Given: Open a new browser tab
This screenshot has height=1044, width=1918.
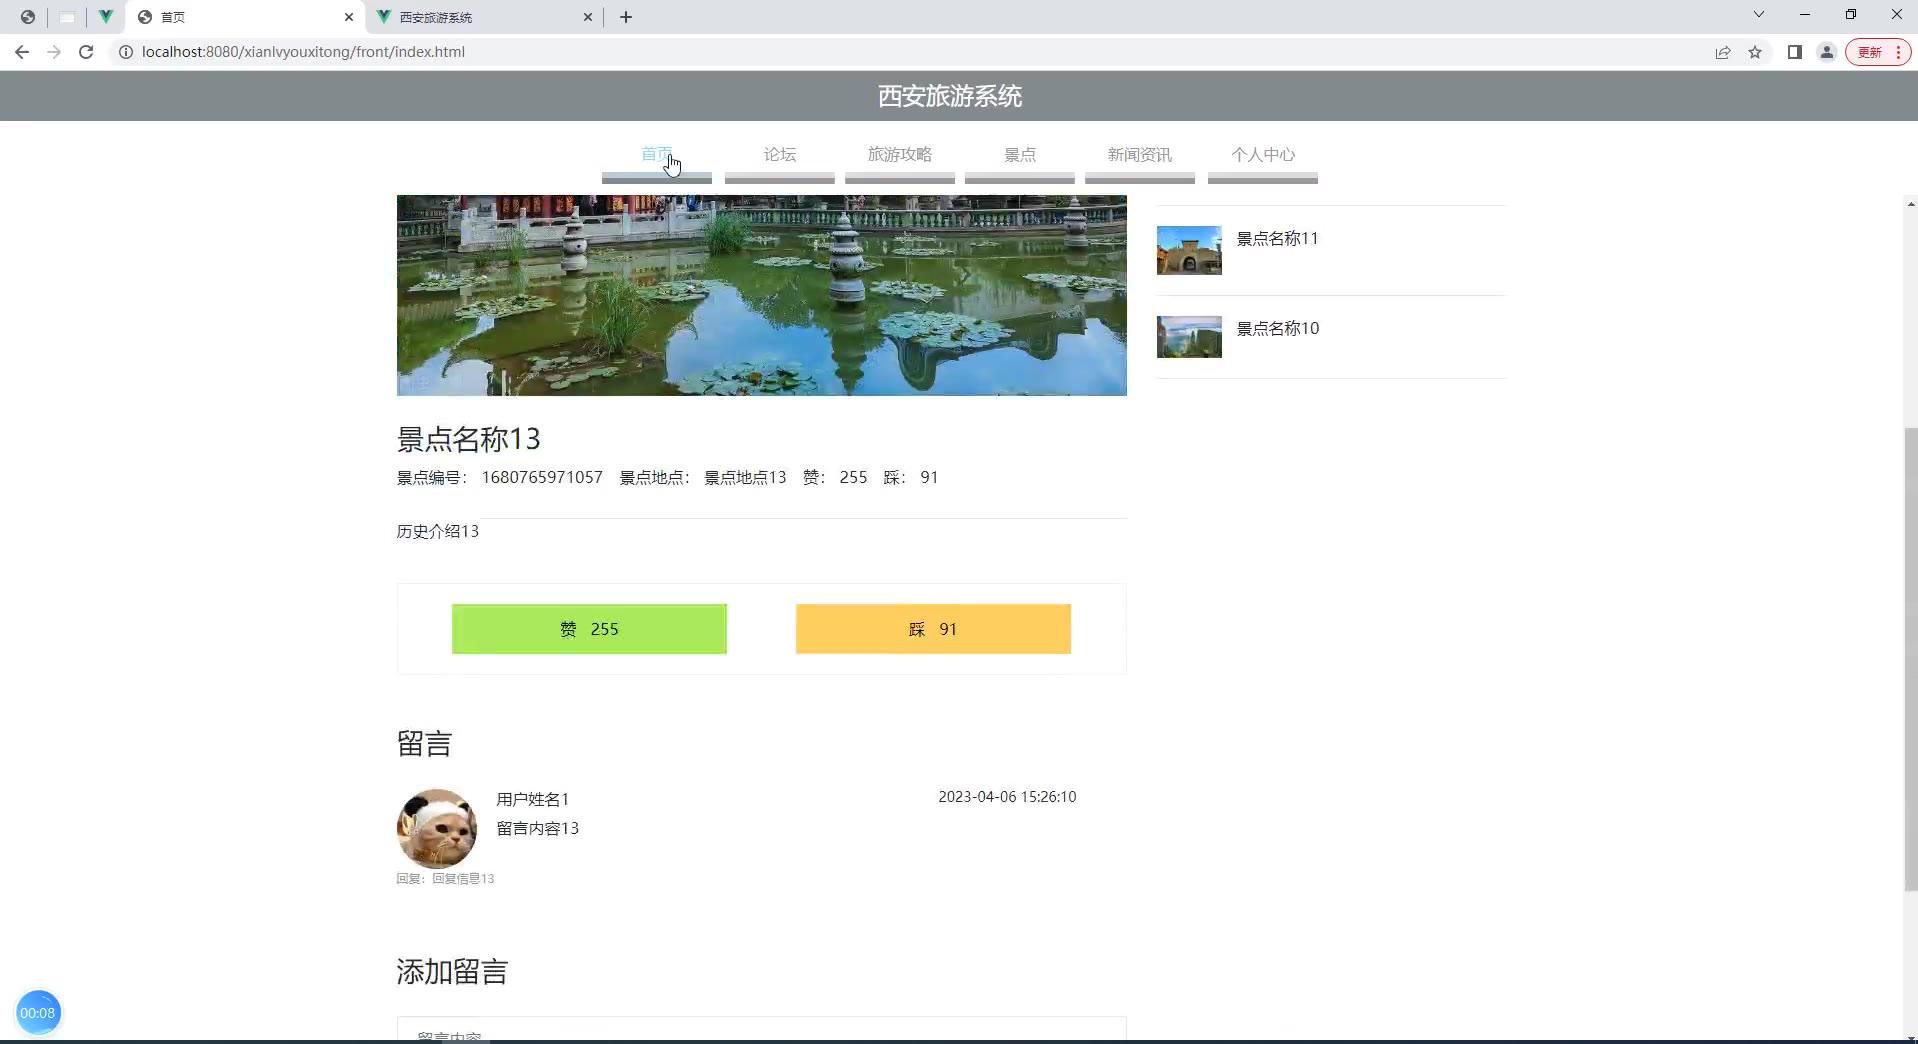Looking at the screenshot, I should tap(626, 17).
